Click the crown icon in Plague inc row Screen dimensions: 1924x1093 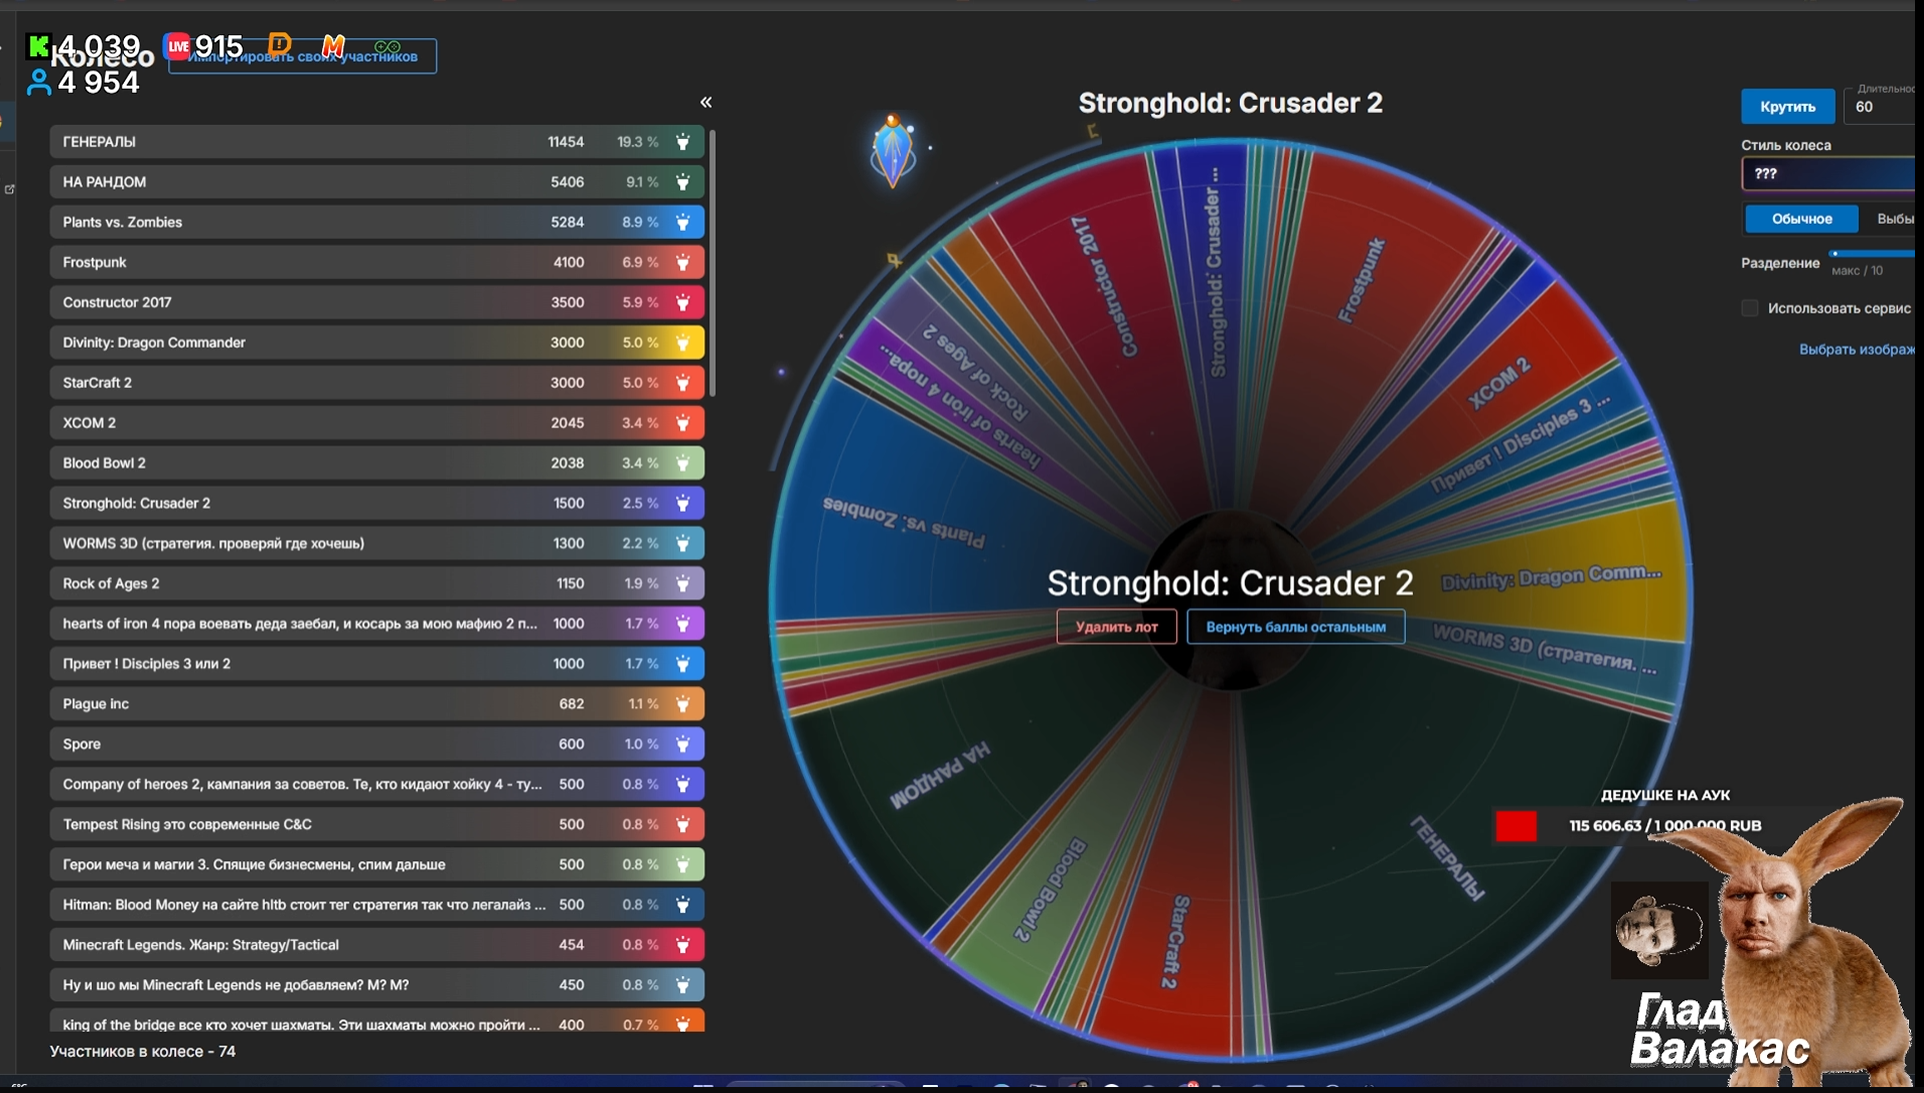click(683, 704)
